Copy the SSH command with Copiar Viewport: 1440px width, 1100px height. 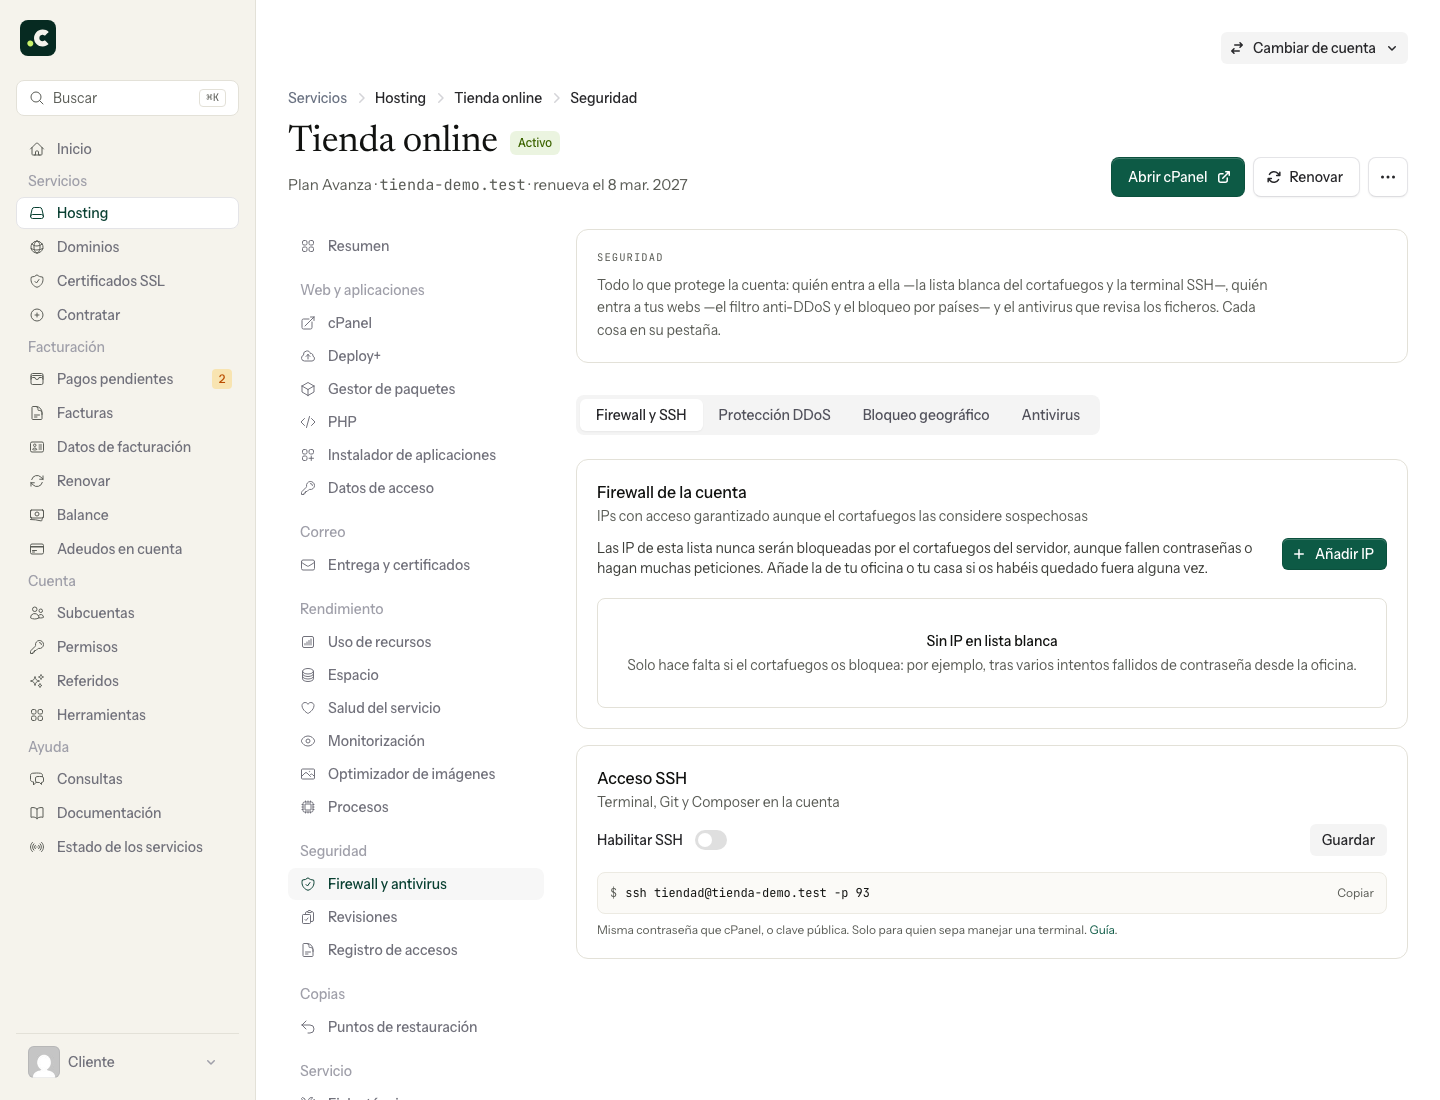pos(1355,893)
